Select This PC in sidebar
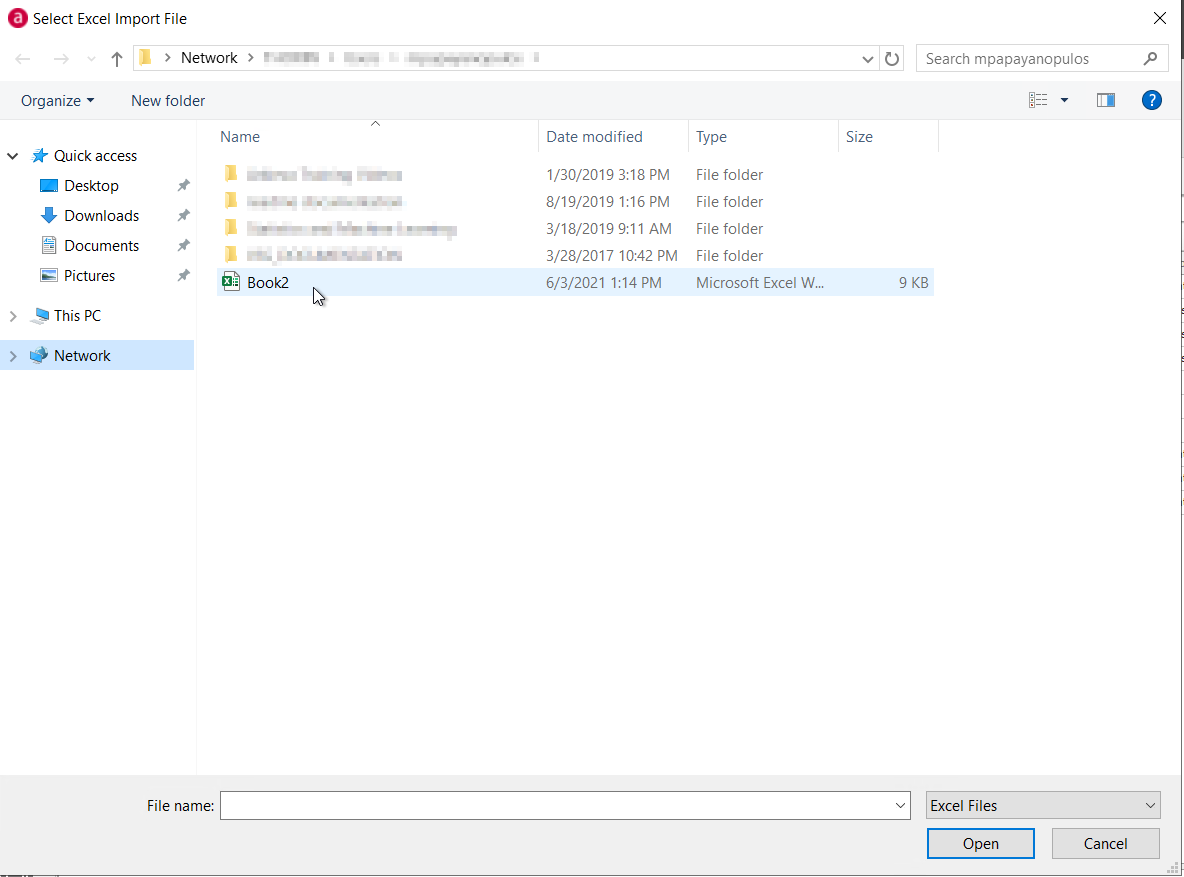 pyautogui.click(x=77, y=316)
